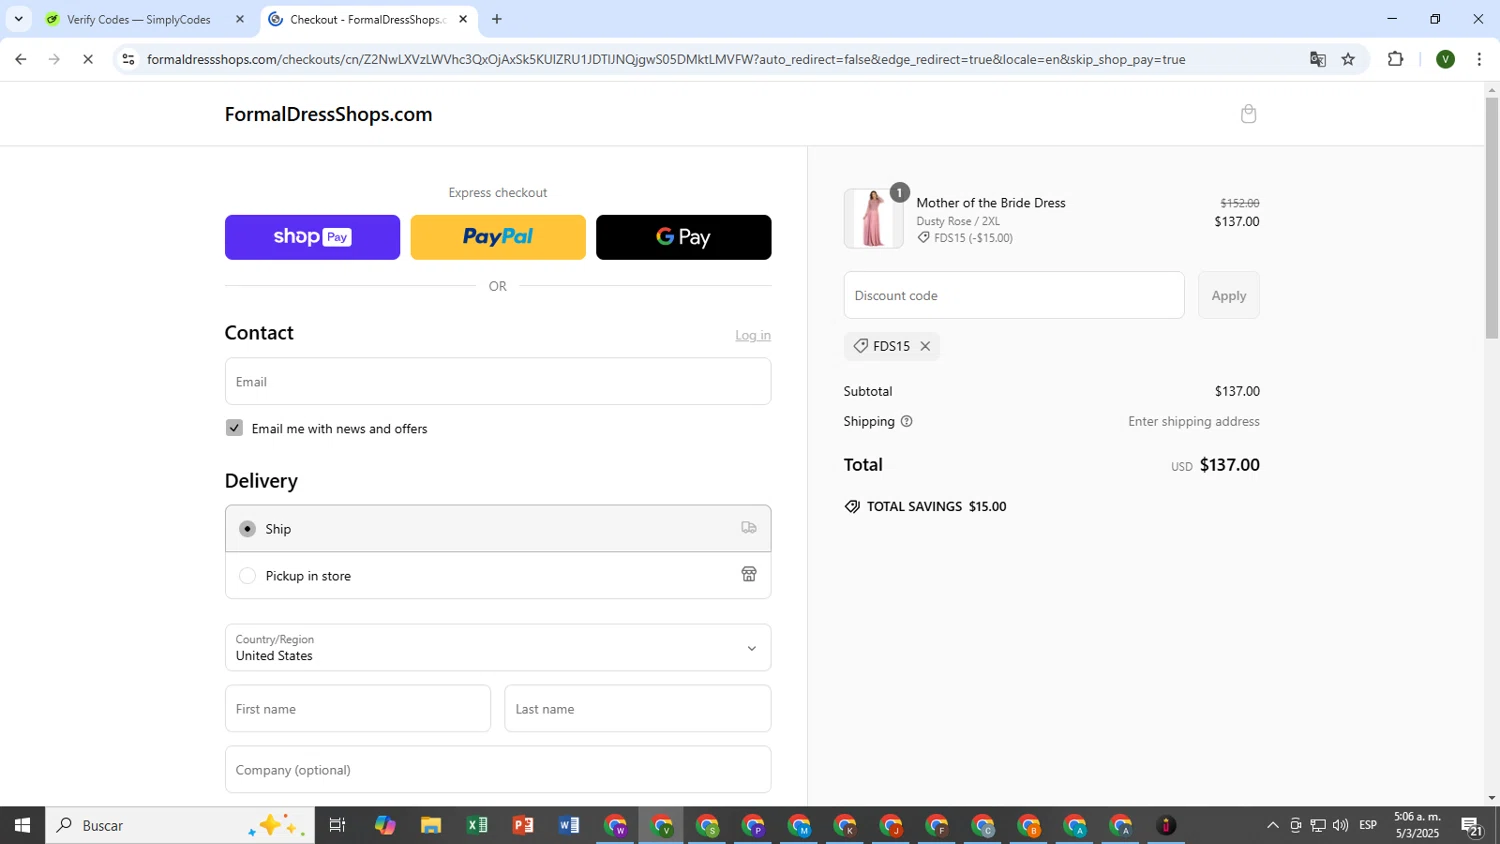Screen dimensions: 1500x844
Task: Click the Pickup in store storefront icon
Action: tap(749, 574)
